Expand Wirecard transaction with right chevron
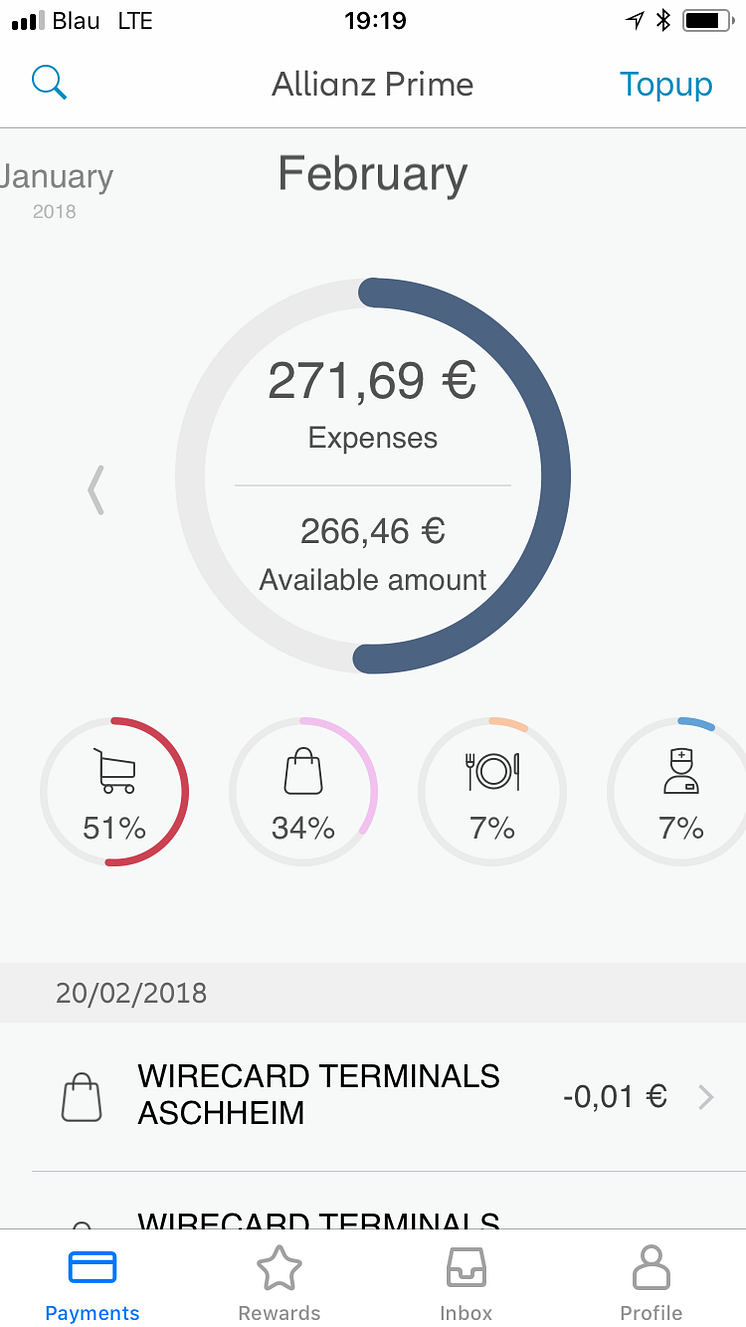Image resolution: width=746 pixels, height=1327 pixels. pos(706,1097)
